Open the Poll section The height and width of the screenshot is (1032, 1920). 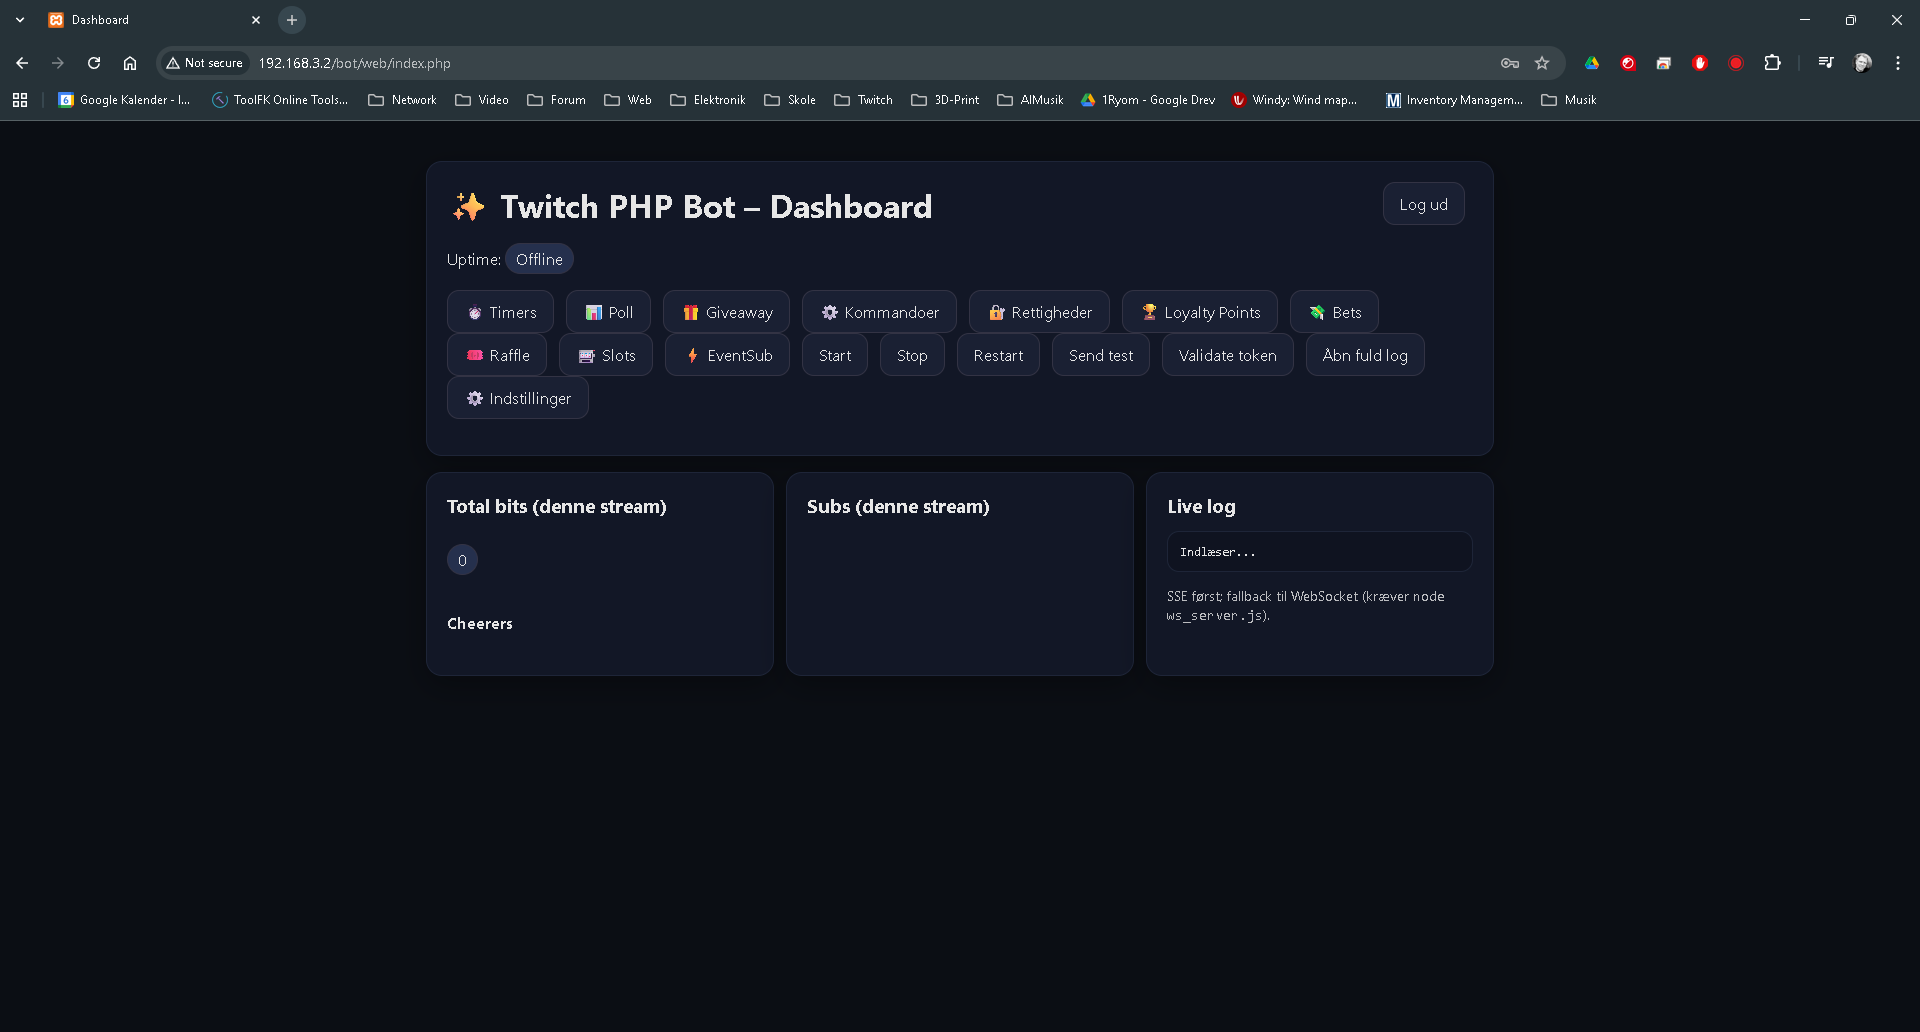click(x=608, y=312)
